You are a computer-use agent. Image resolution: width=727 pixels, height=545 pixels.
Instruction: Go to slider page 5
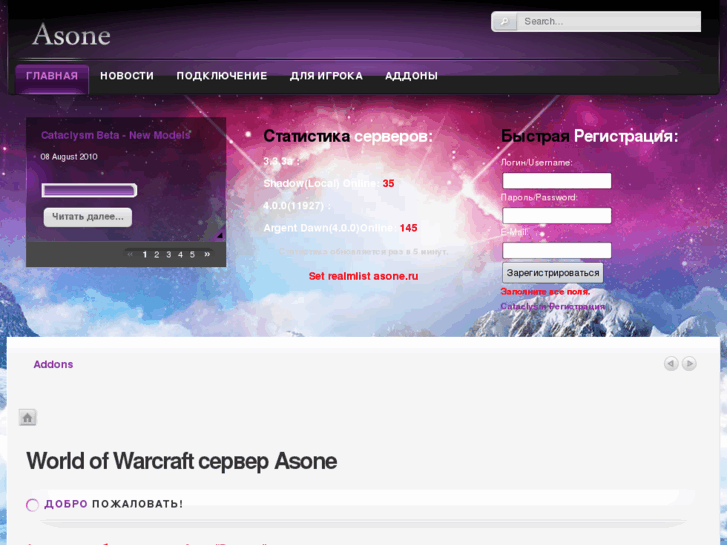click(192, 255)
